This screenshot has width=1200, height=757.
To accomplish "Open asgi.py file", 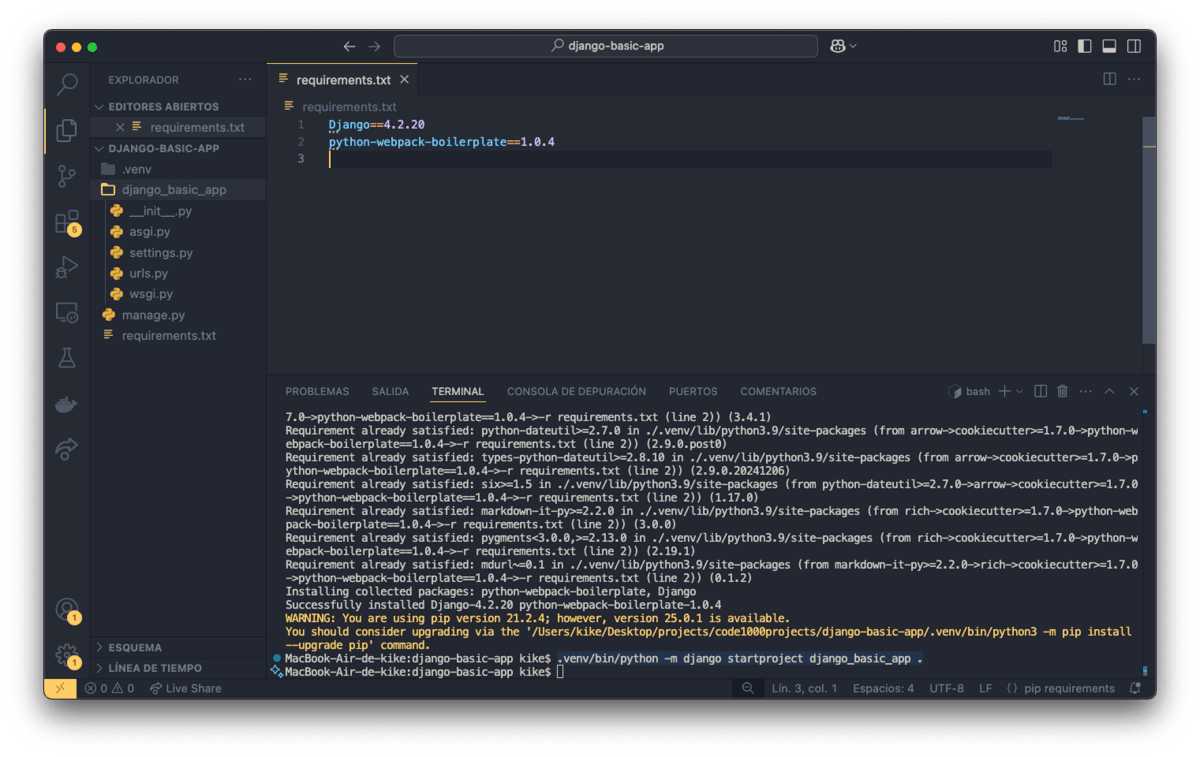I will [x=178, y=232].
